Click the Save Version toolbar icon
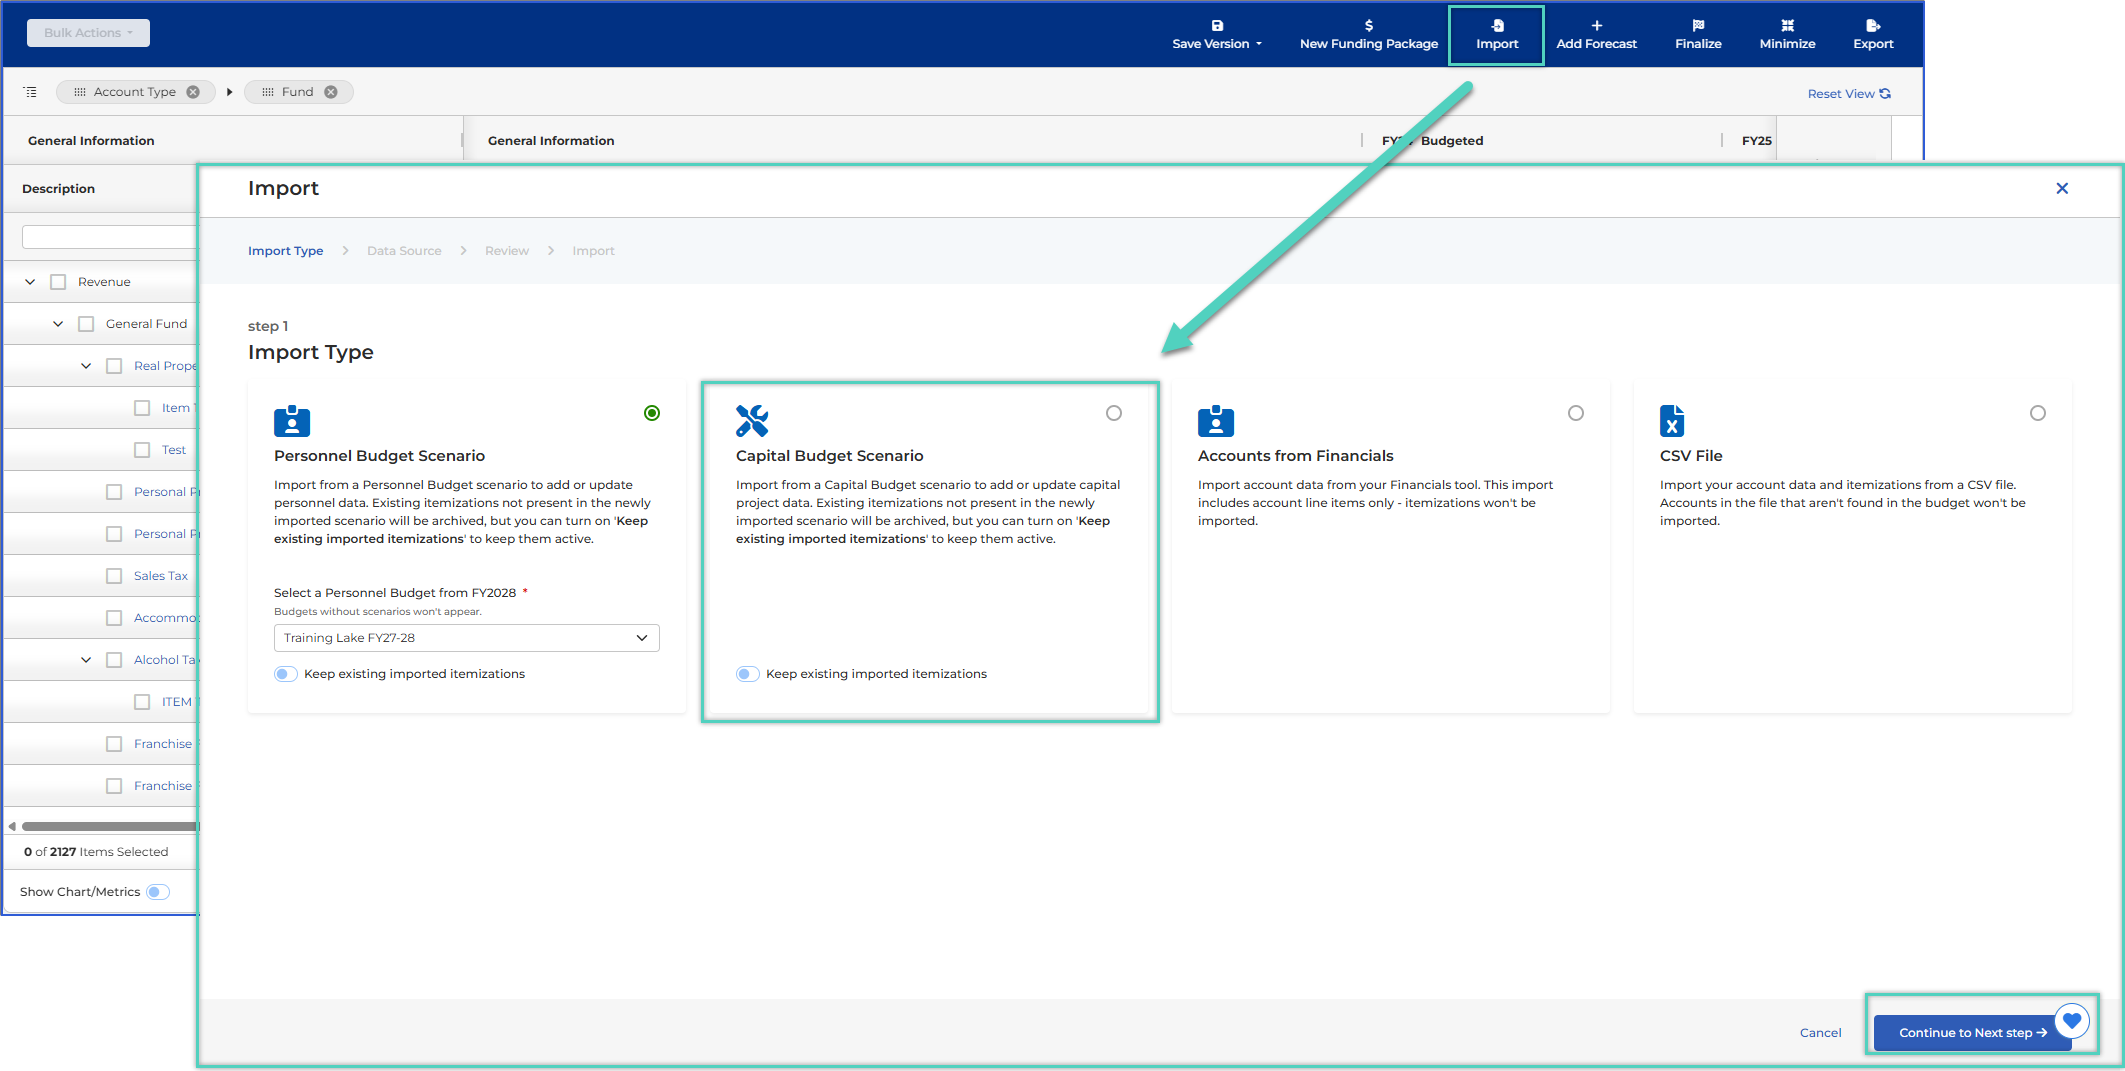 pos(1217,26)
